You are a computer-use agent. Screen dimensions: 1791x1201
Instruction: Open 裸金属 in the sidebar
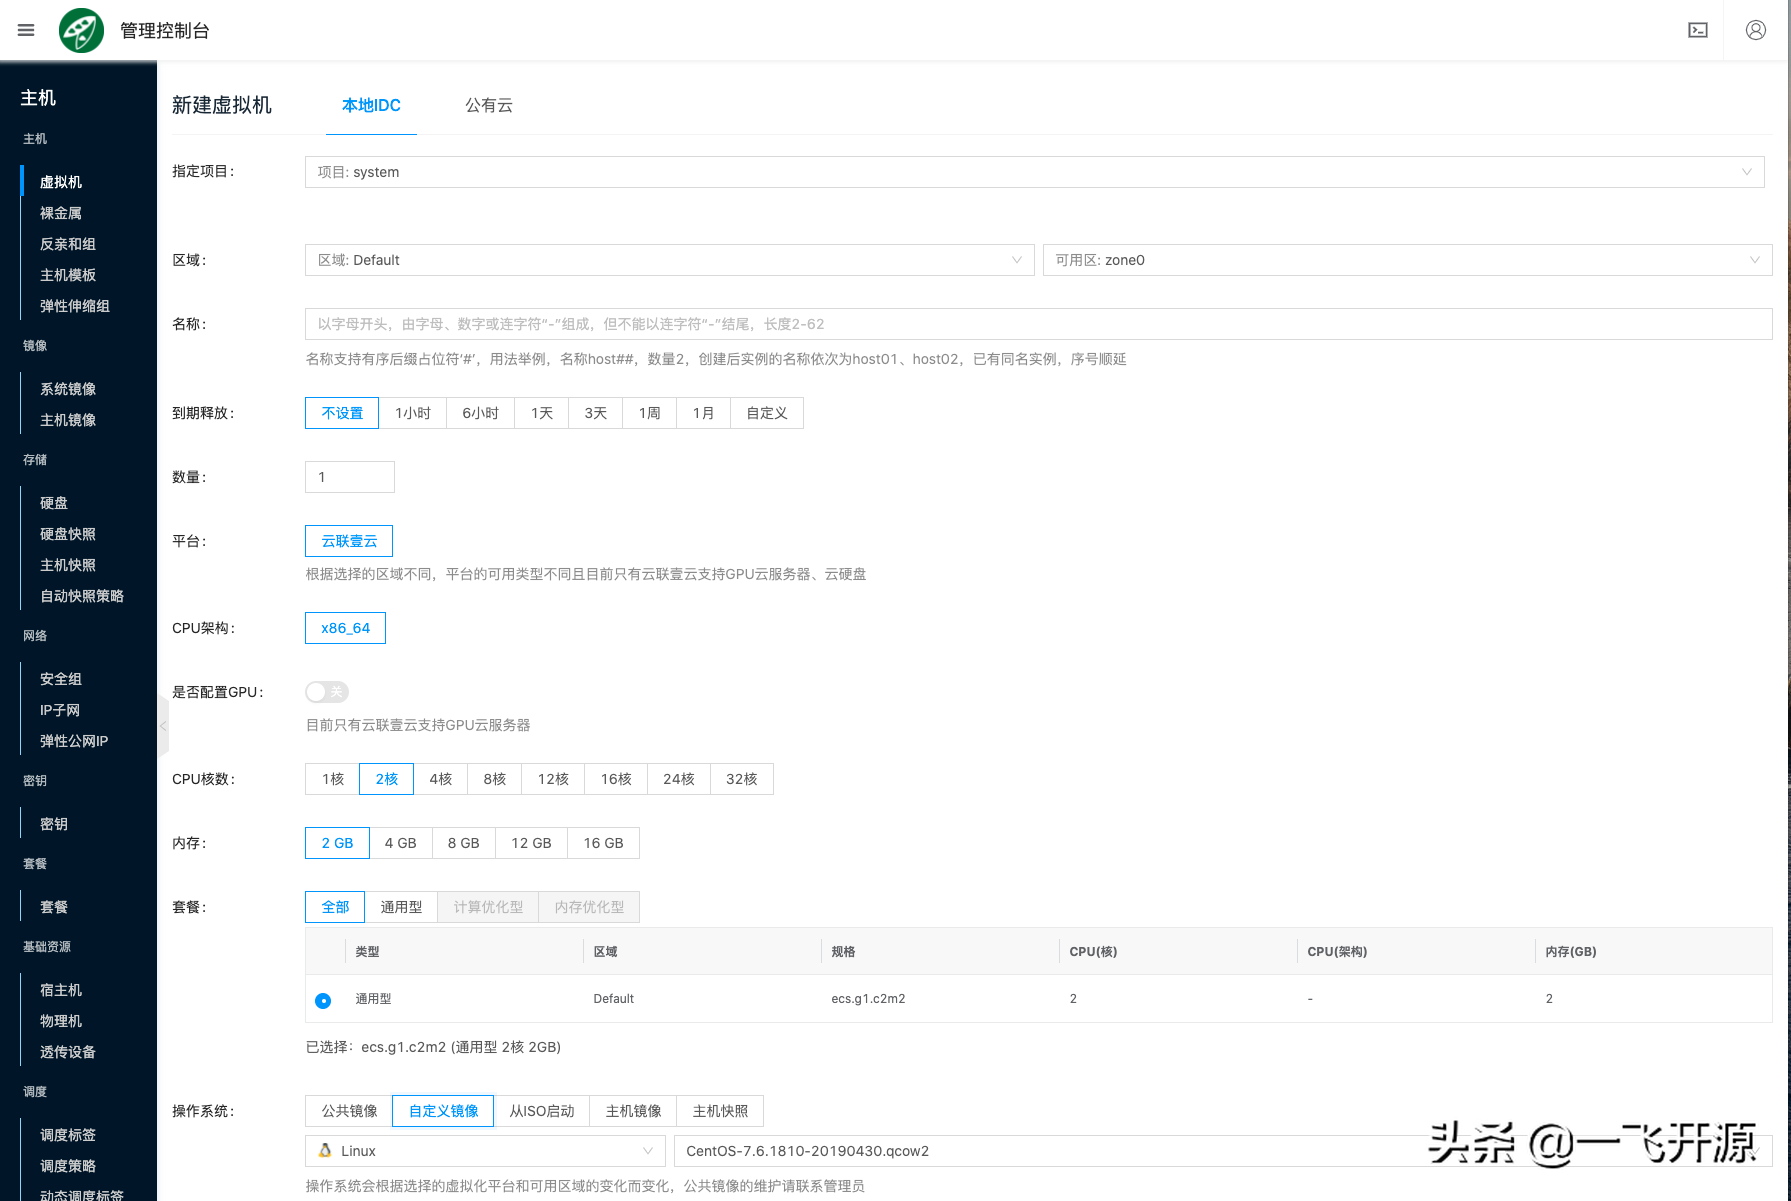click(61, 213)
